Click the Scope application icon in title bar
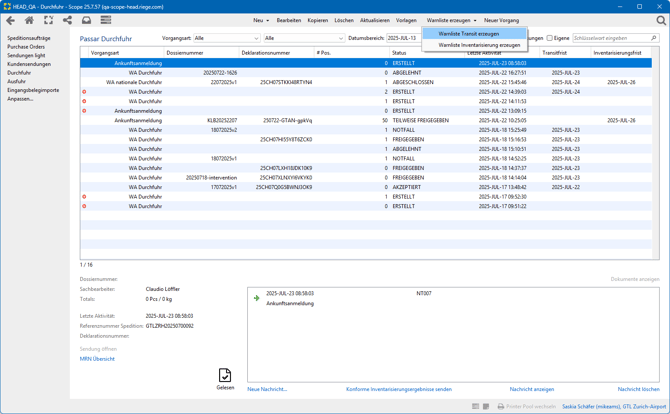This screenshot has height=414, width=670. pos(7,6)
